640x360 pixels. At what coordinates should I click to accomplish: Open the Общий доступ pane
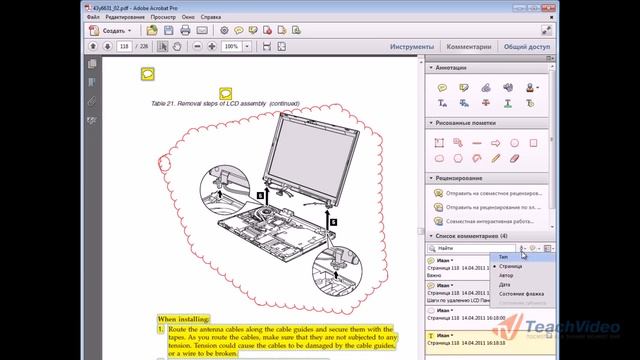tap(527, 47)
